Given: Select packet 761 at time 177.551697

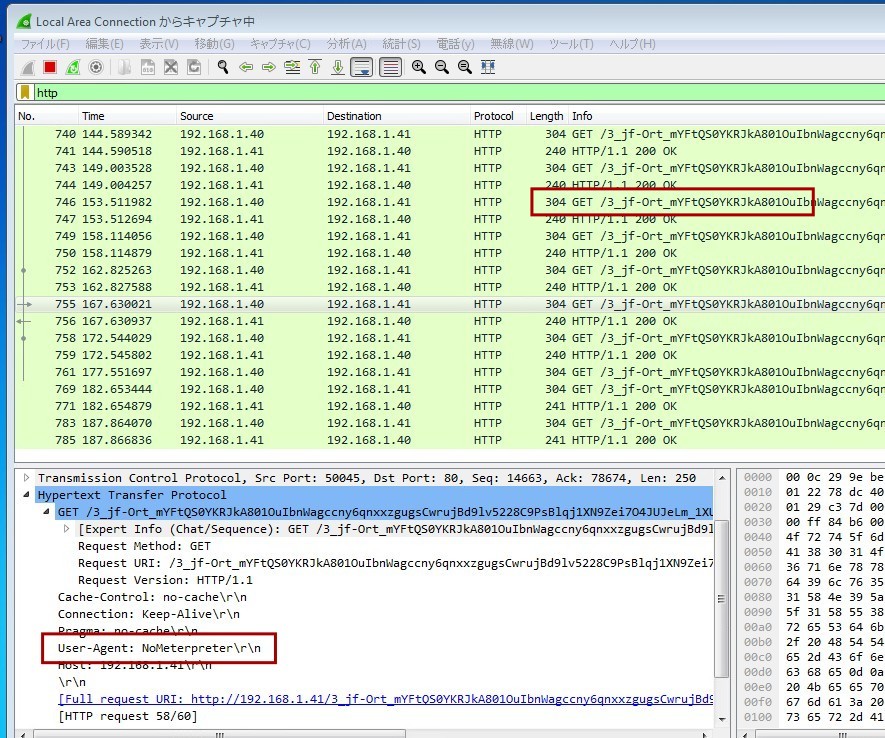Looking at the screenshot, I should point(450,372).
